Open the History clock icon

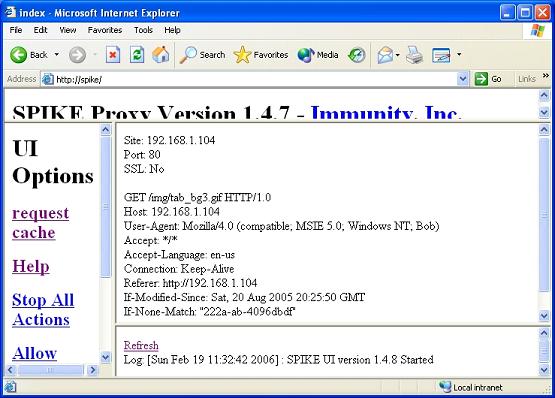[x=356, y=55]
